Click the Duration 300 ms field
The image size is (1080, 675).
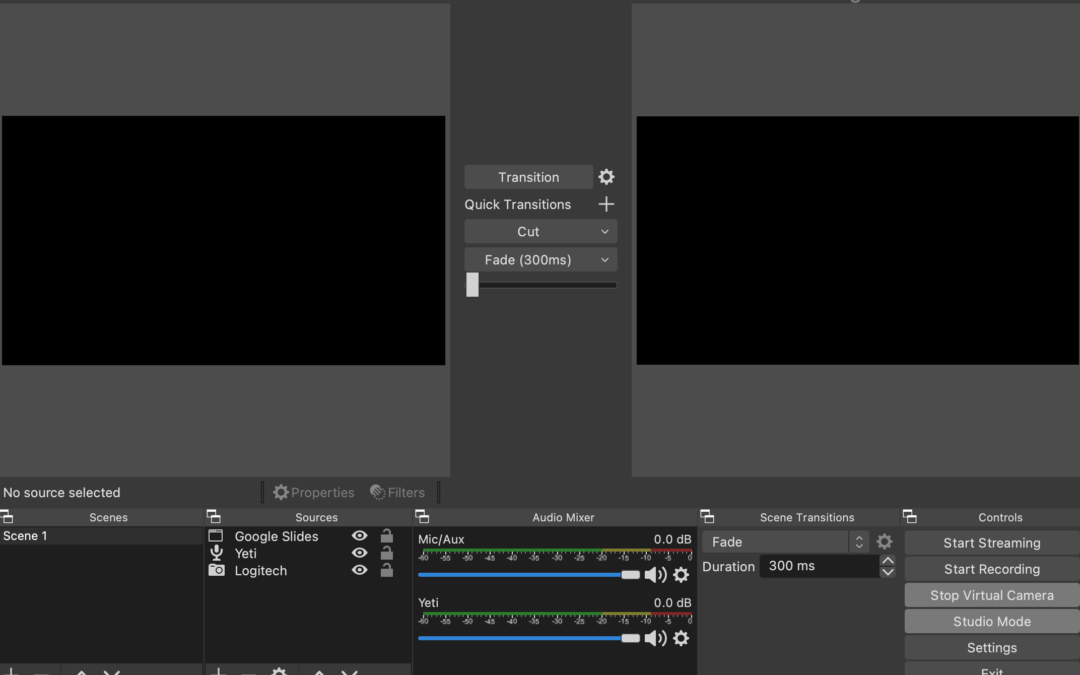point(818,566)
